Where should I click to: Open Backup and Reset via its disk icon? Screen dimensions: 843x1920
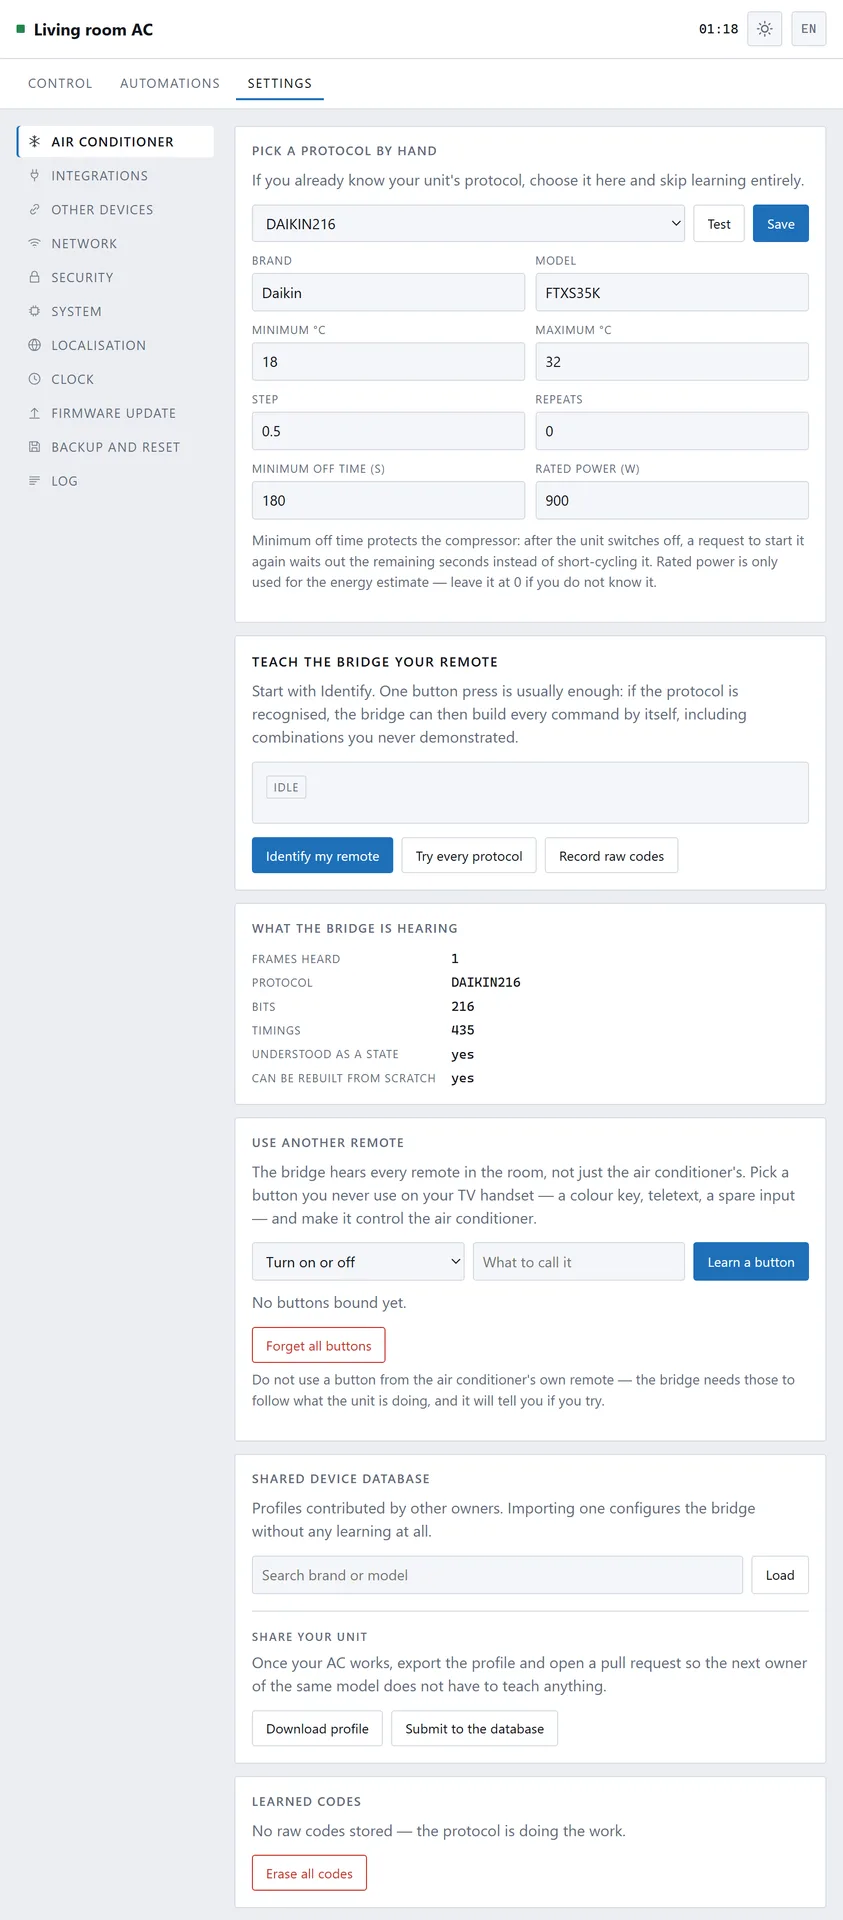34,447
